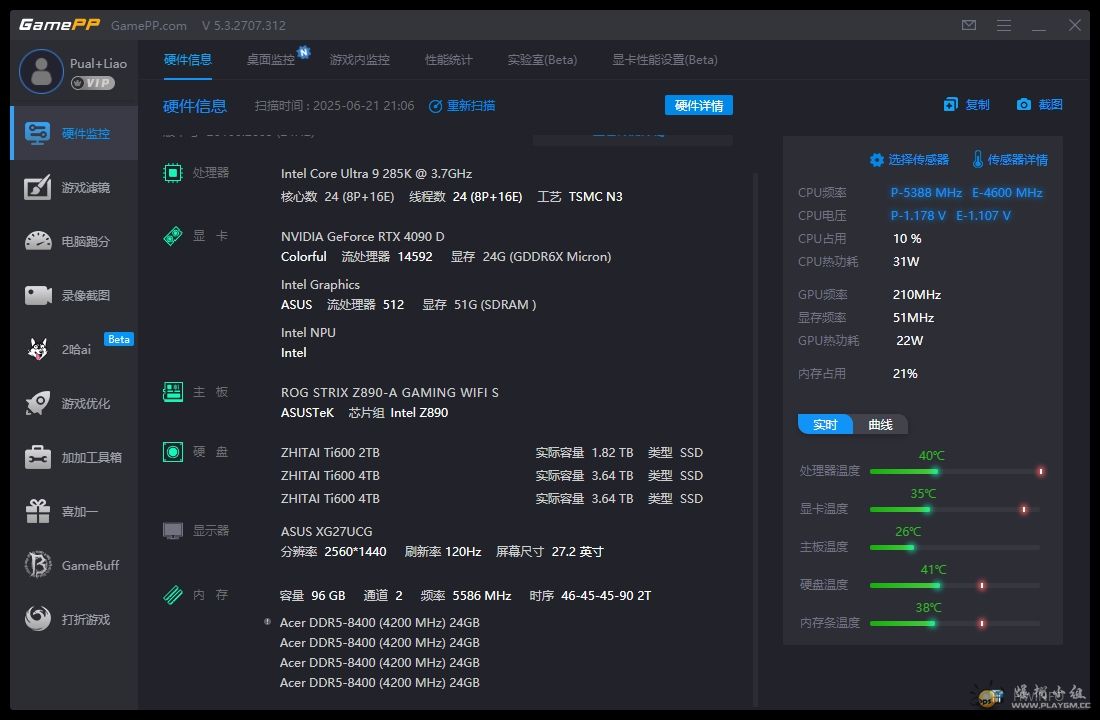Click the monitor display icon
Viewport: 1100px width, 720px height.
tap(173, 531)
